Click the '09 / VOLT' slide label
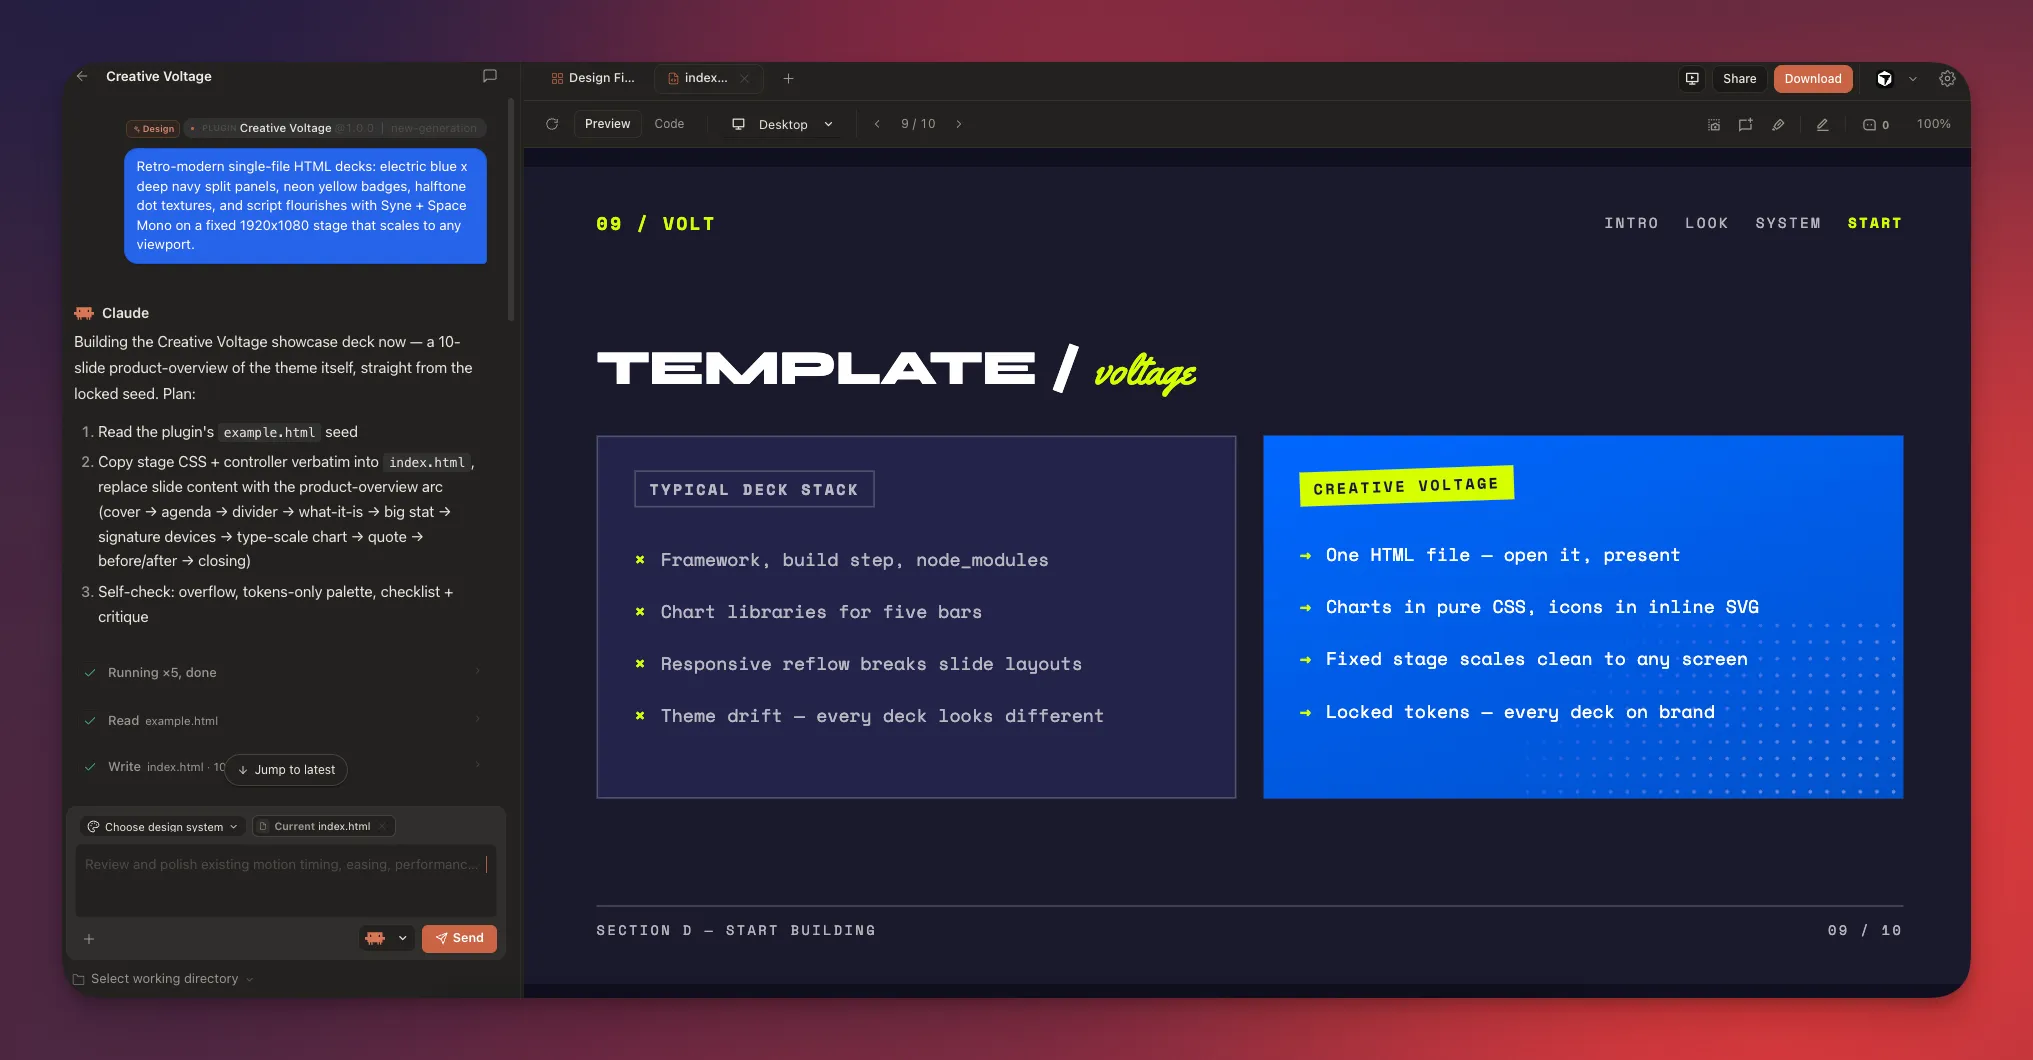This screenshot has height=1060, width=2033. [655, 224]
